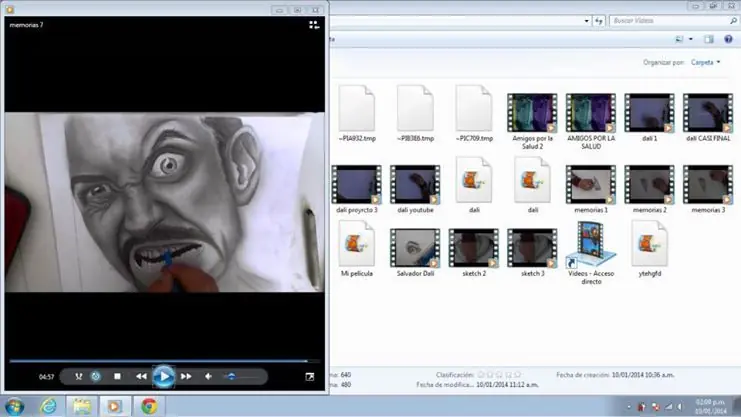Show hidden system tray icons arrow

[629, 407]
